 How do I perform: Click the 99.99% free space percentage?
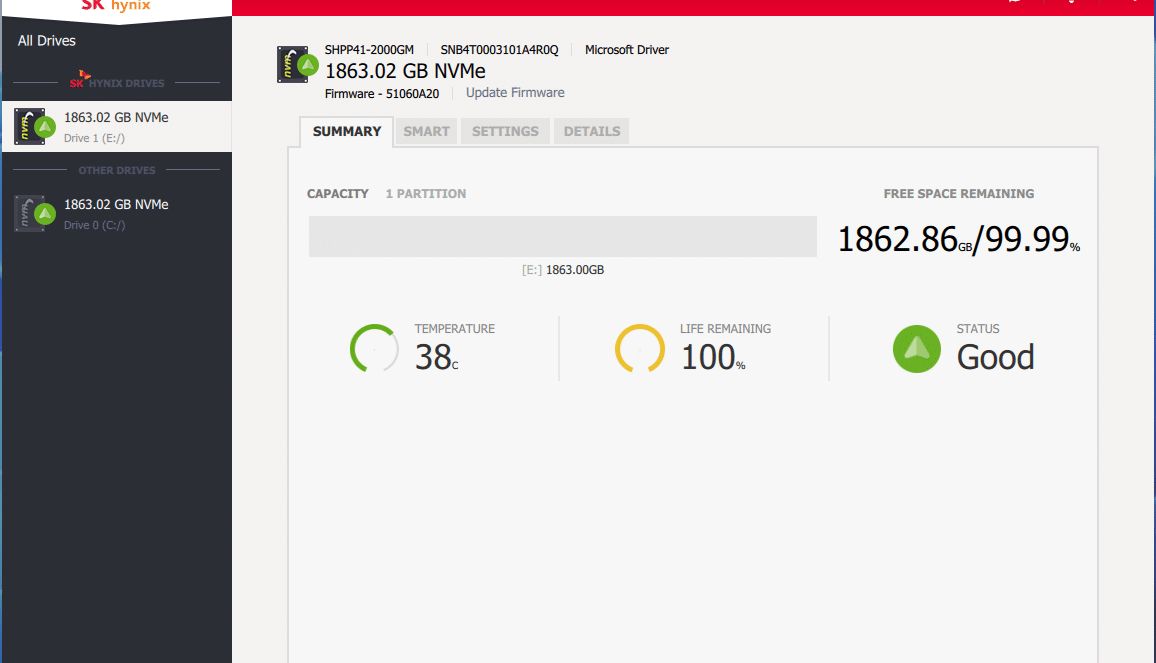tap(1032, 239)
